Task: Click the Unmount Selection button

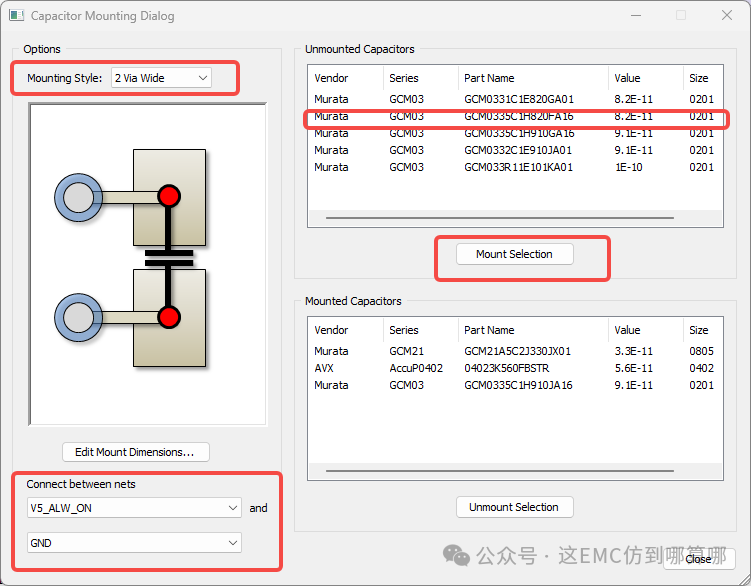Action: pos(514,507)
